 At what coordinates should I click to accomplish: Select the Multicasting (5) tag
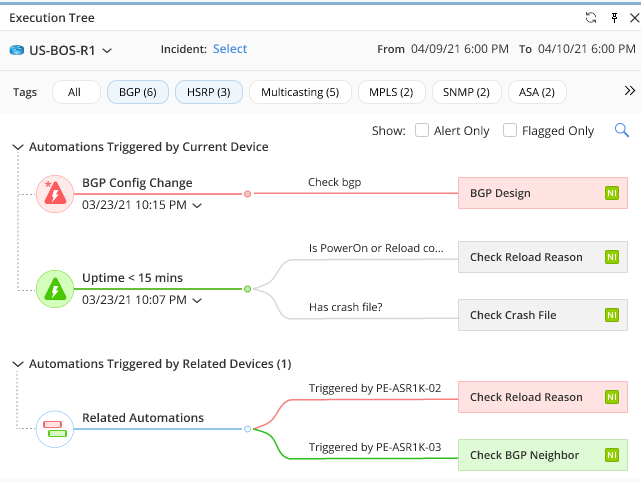coord(300,92)
